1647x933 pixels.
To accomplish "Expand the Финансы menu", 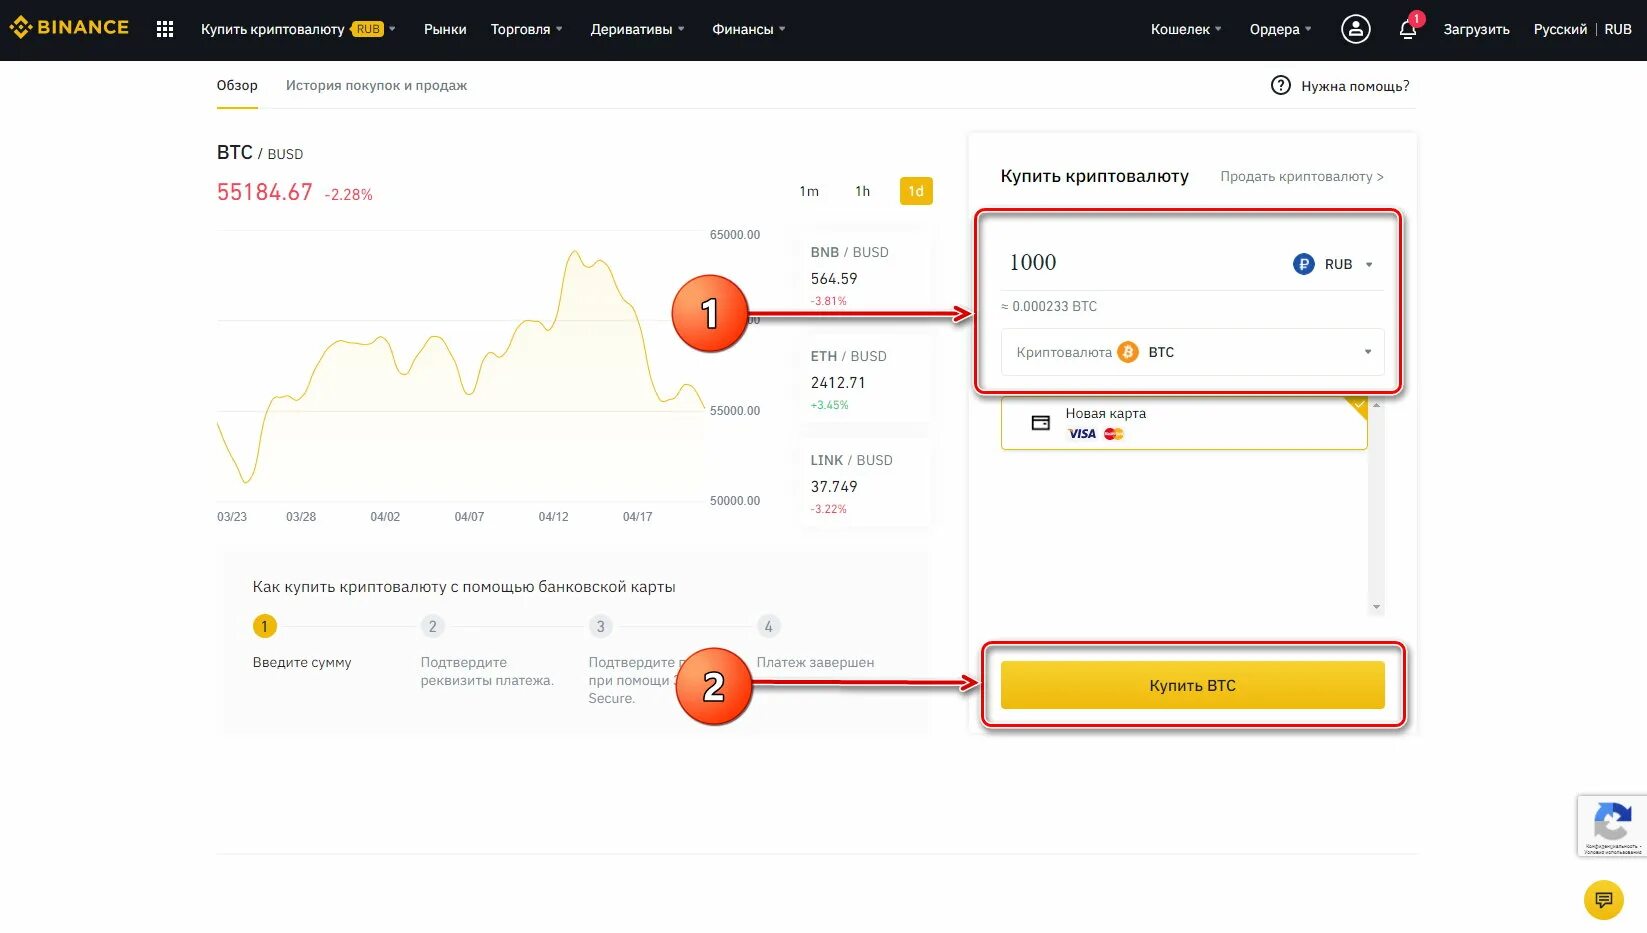I will tap(748, 29).
